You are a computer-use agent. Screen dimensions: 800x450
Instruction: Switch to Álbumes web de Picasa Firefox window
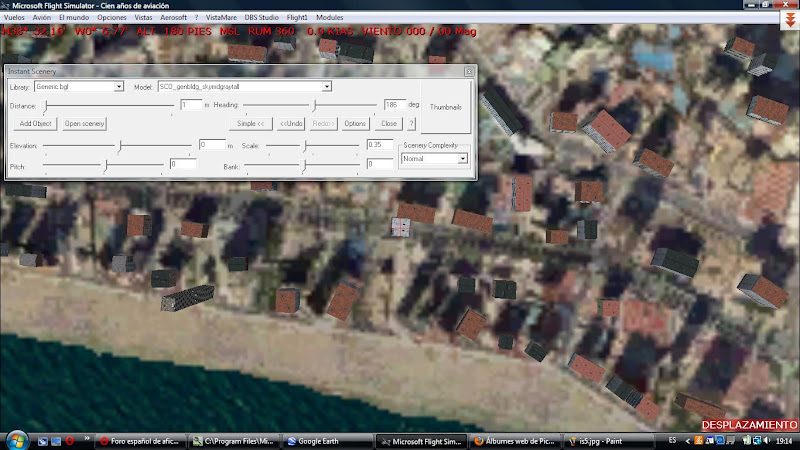pos(514,441)
